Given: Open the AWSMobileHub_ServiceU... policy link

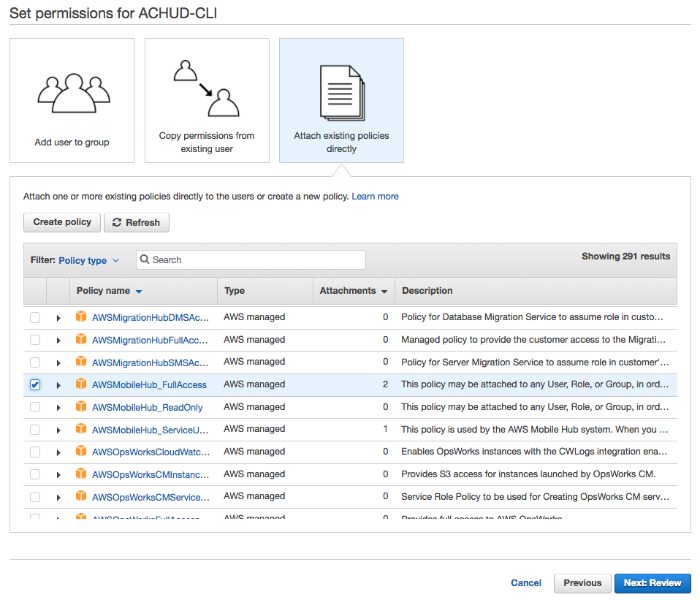Looking at the screenshot, I should coord(150,430).
